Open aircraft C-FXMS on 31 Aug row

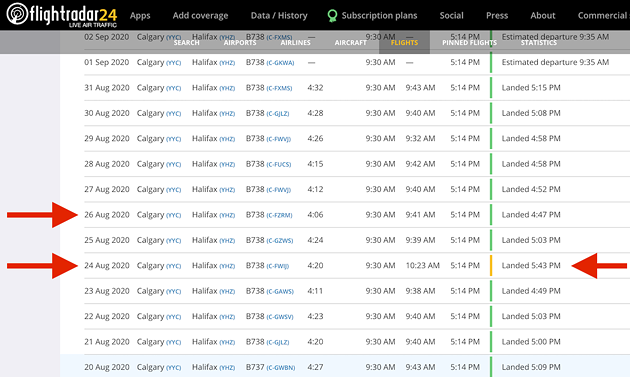279,88
